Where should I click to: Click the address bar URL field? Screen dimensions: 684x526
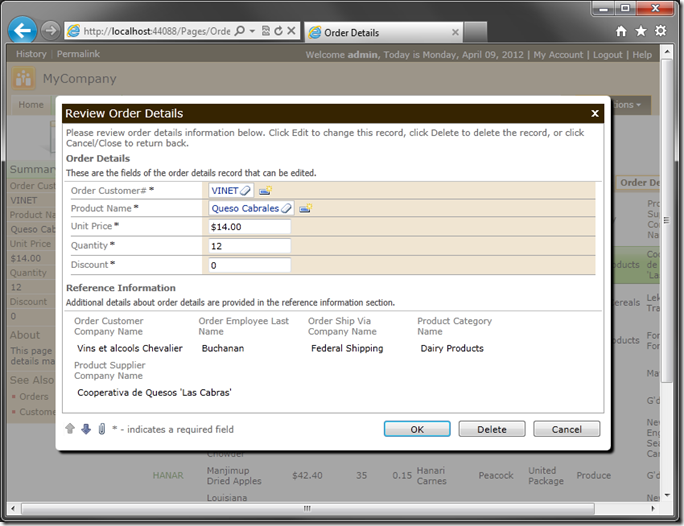coord(157,31)
